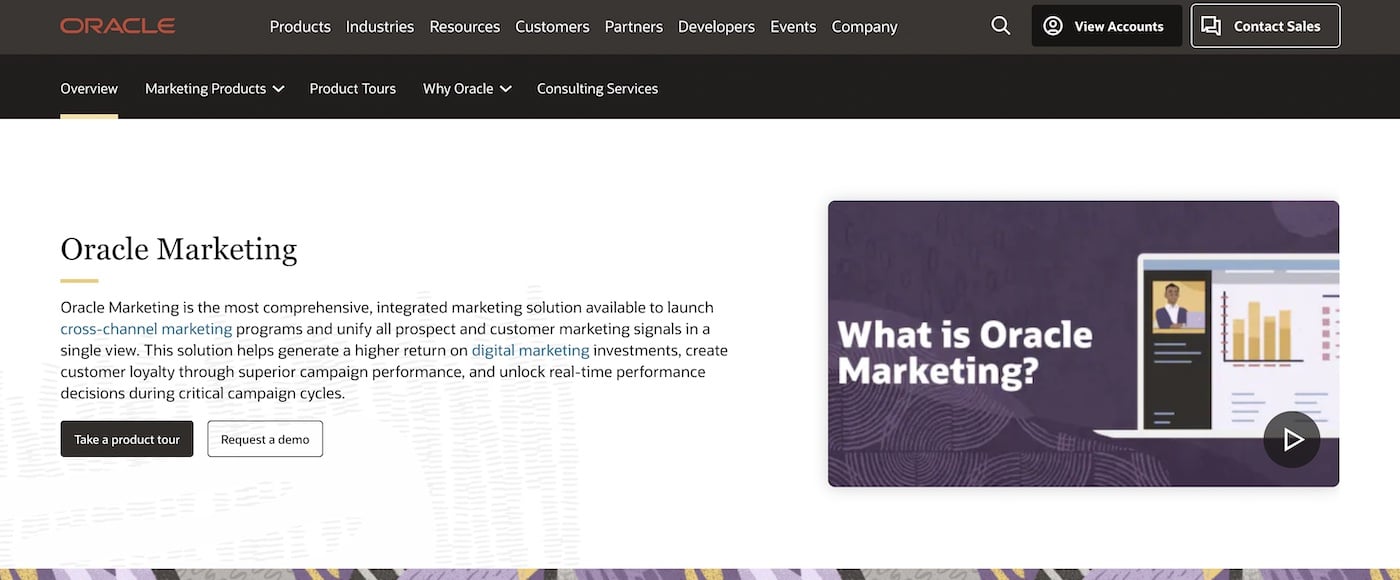1400x580 pixels.
Task: Open the Developers menu
Action: tap(716, 26)
